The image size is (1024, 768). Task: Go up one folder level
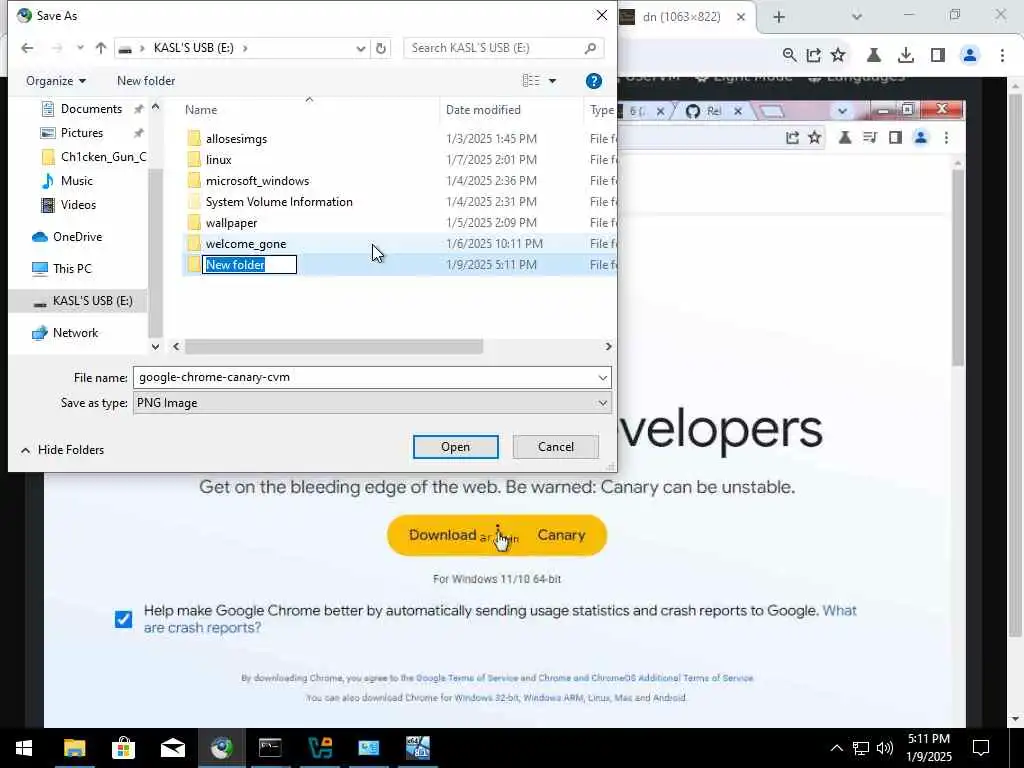coord(101,48)
